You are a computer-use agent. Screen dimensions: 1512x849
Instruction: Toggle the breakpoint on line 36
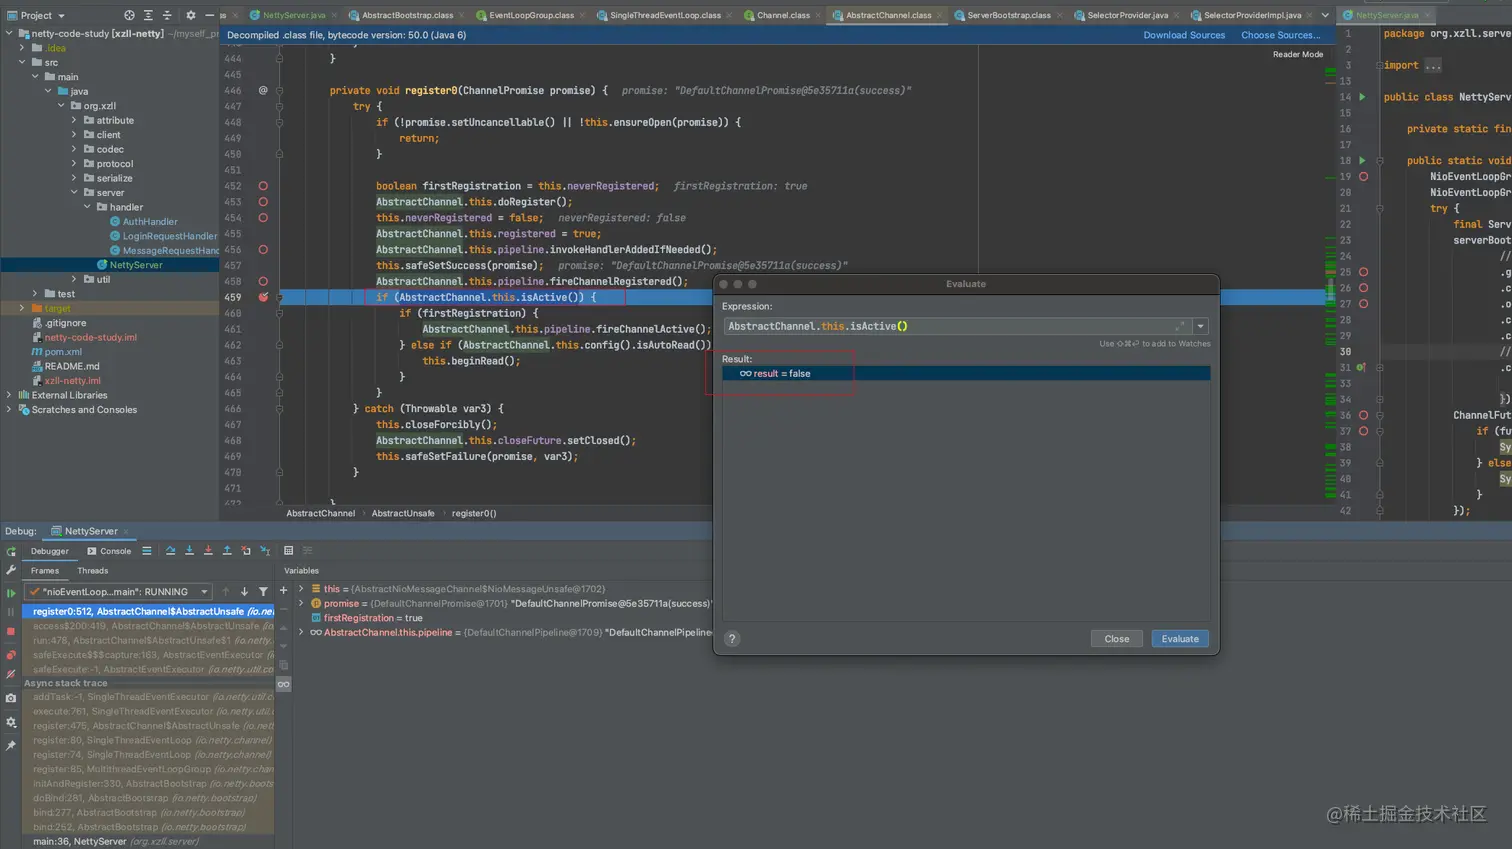1363,415
